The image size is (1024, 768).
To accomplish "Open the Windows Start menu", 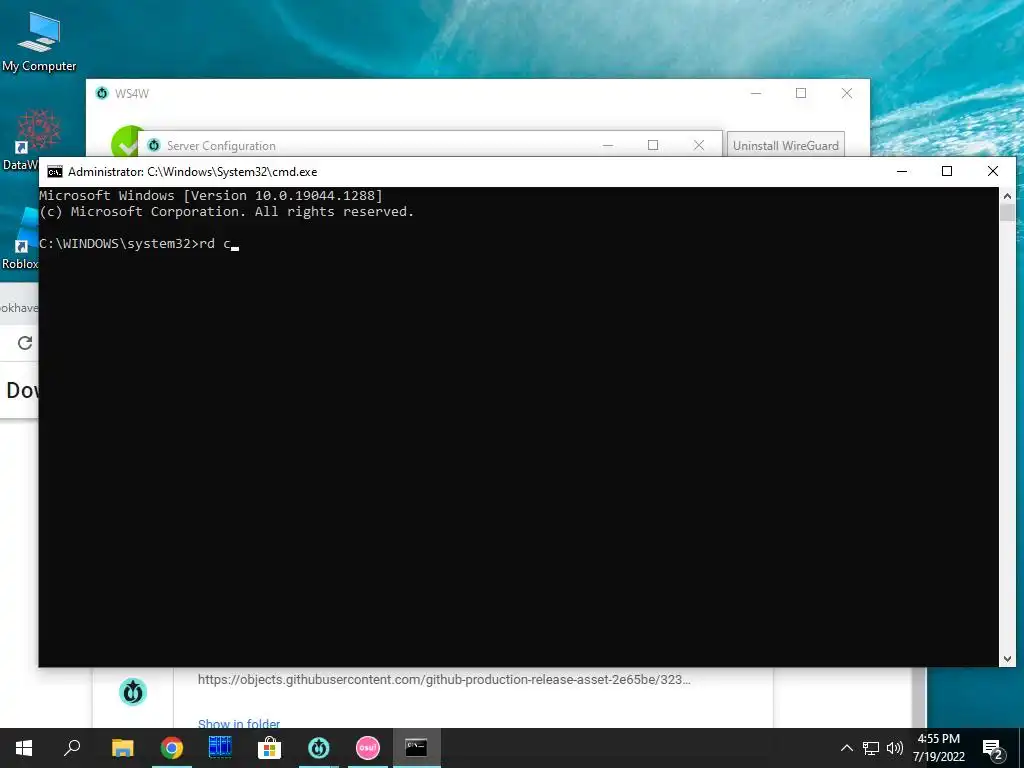I will (x=24, y=748).
